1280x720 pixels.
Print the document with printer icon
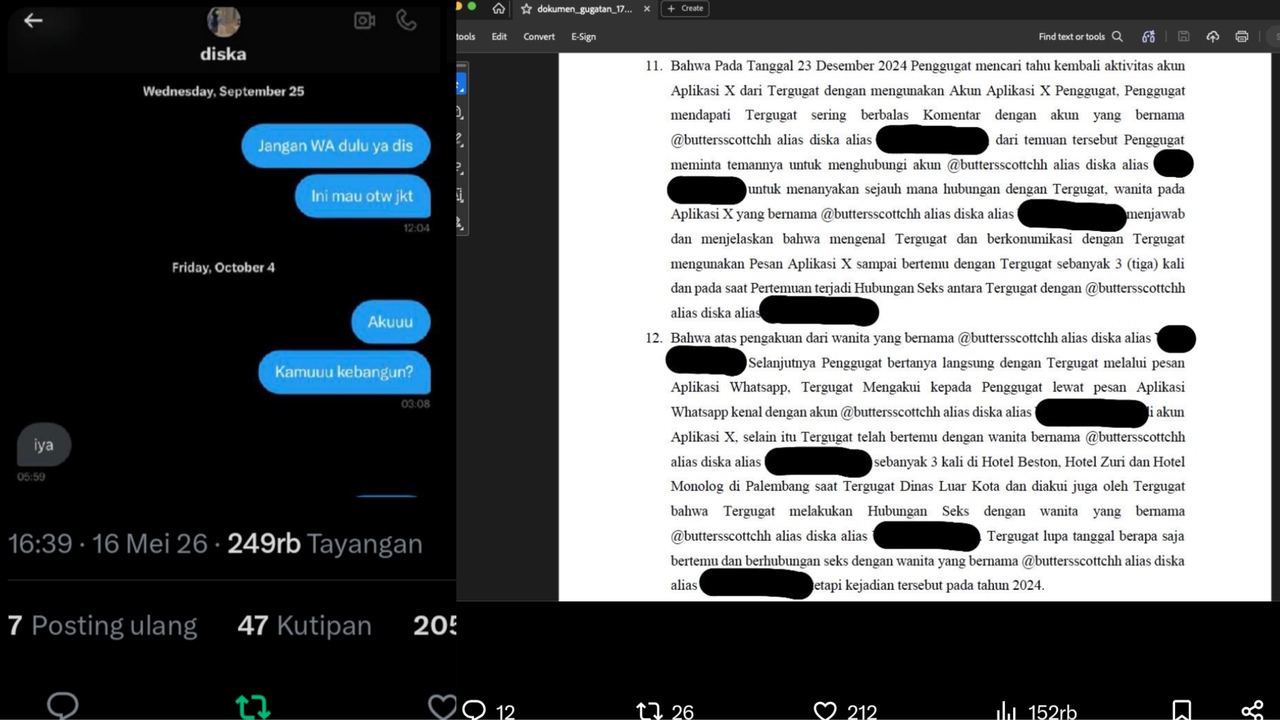point(1242,36)
